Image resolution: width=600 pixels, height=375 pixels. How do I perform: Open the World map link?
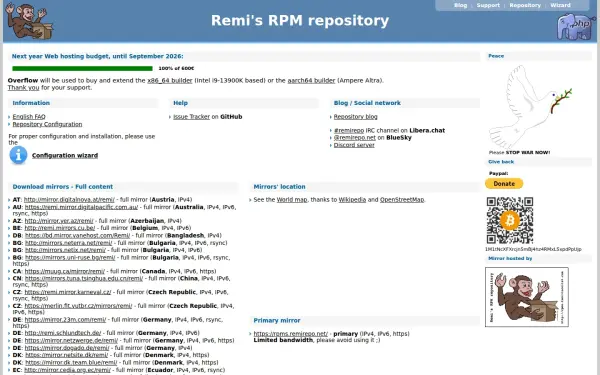[292, 200]
